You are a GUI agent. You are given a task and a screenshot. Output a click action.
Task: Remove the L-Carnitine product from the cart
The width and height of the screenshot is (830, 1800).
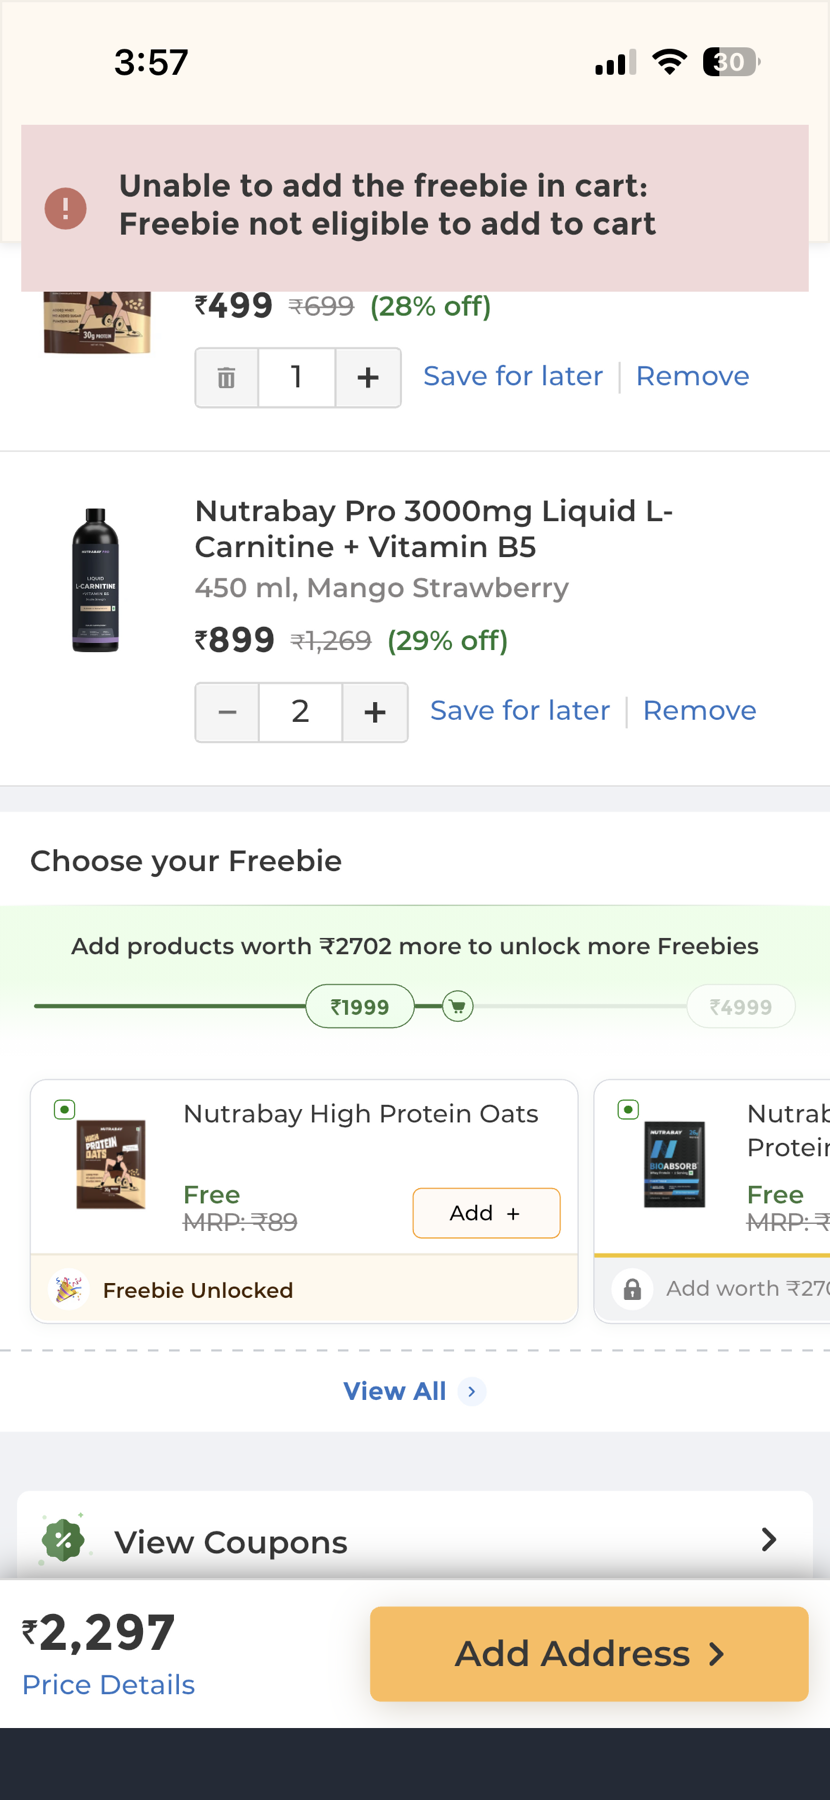coord(699,710)
